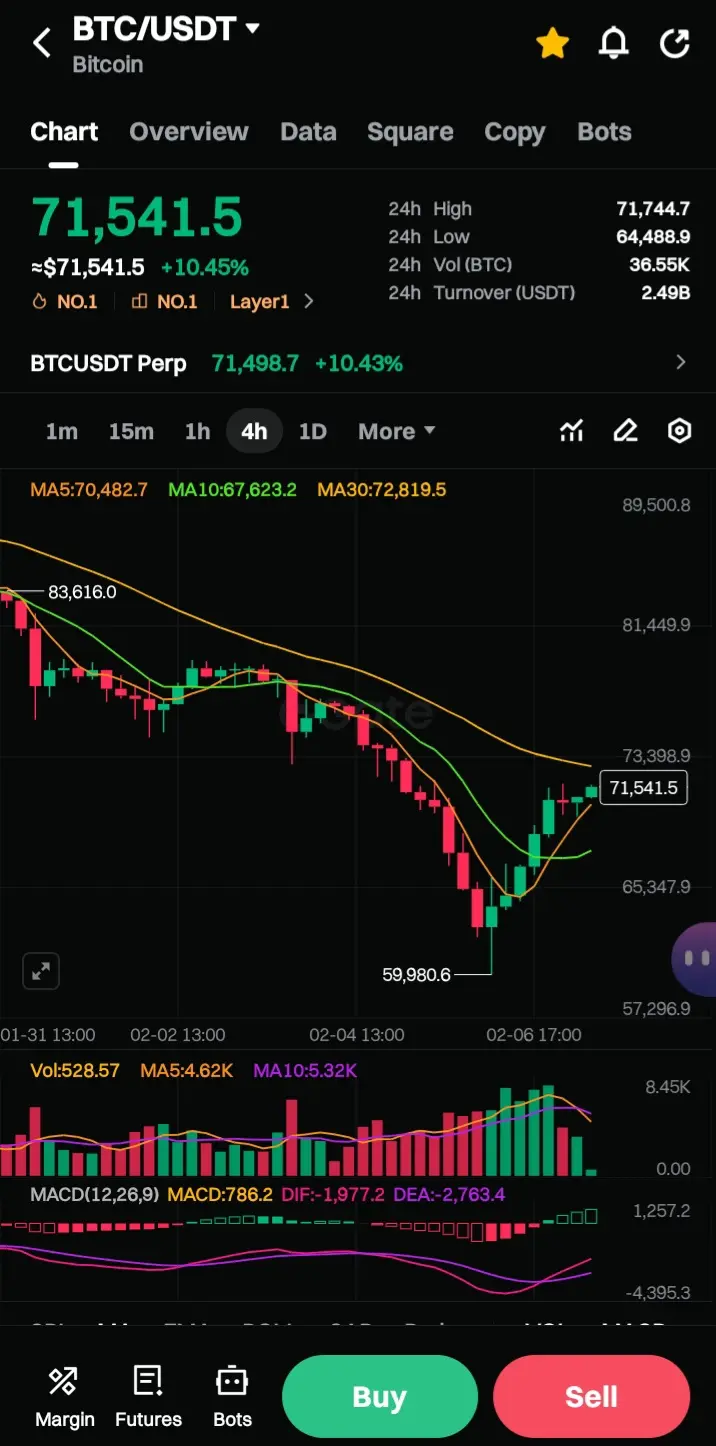This screenshot has height=1446, width=716.
Task: Select the 1D timeframe
Action: click(x=313, y=431)
